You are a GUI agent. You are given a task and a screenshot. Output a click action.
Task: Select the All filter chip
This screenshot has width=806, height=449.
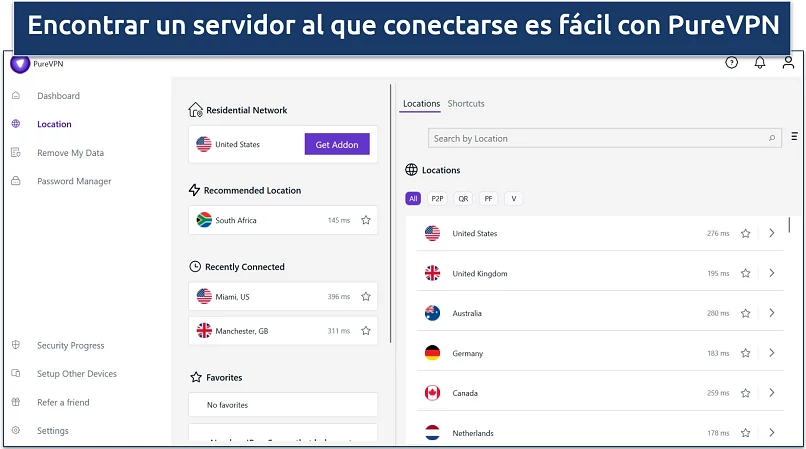click(413, 199)
